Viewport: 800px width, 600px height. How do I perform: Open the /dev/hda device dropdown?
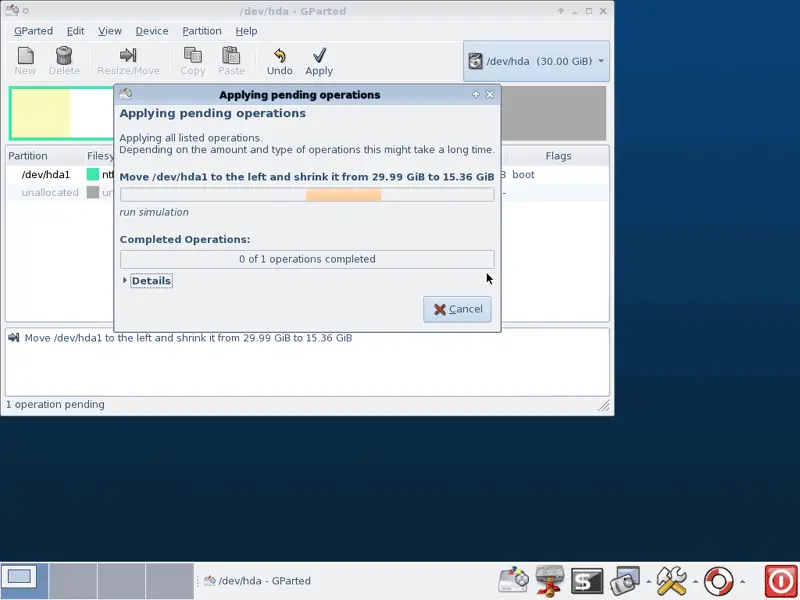(536, 61)
